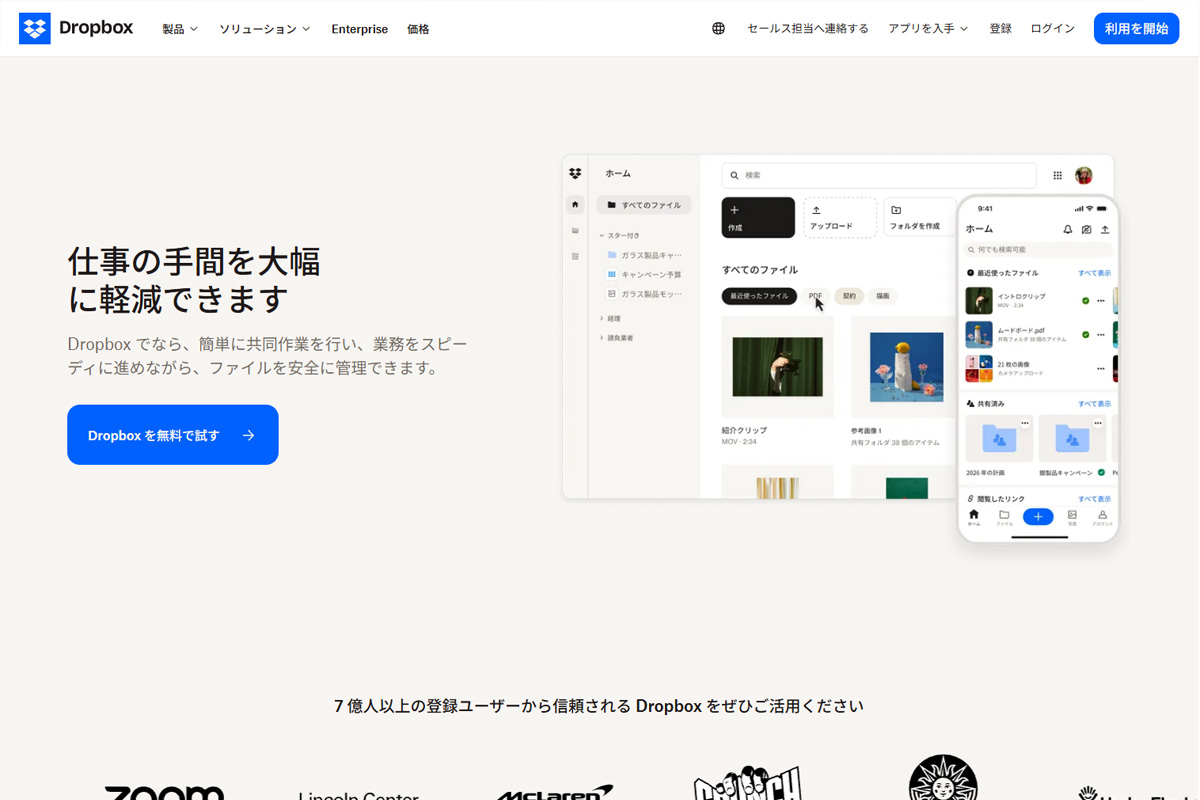Click the Zoom customer logo
1200x800 pixels.
164,793
